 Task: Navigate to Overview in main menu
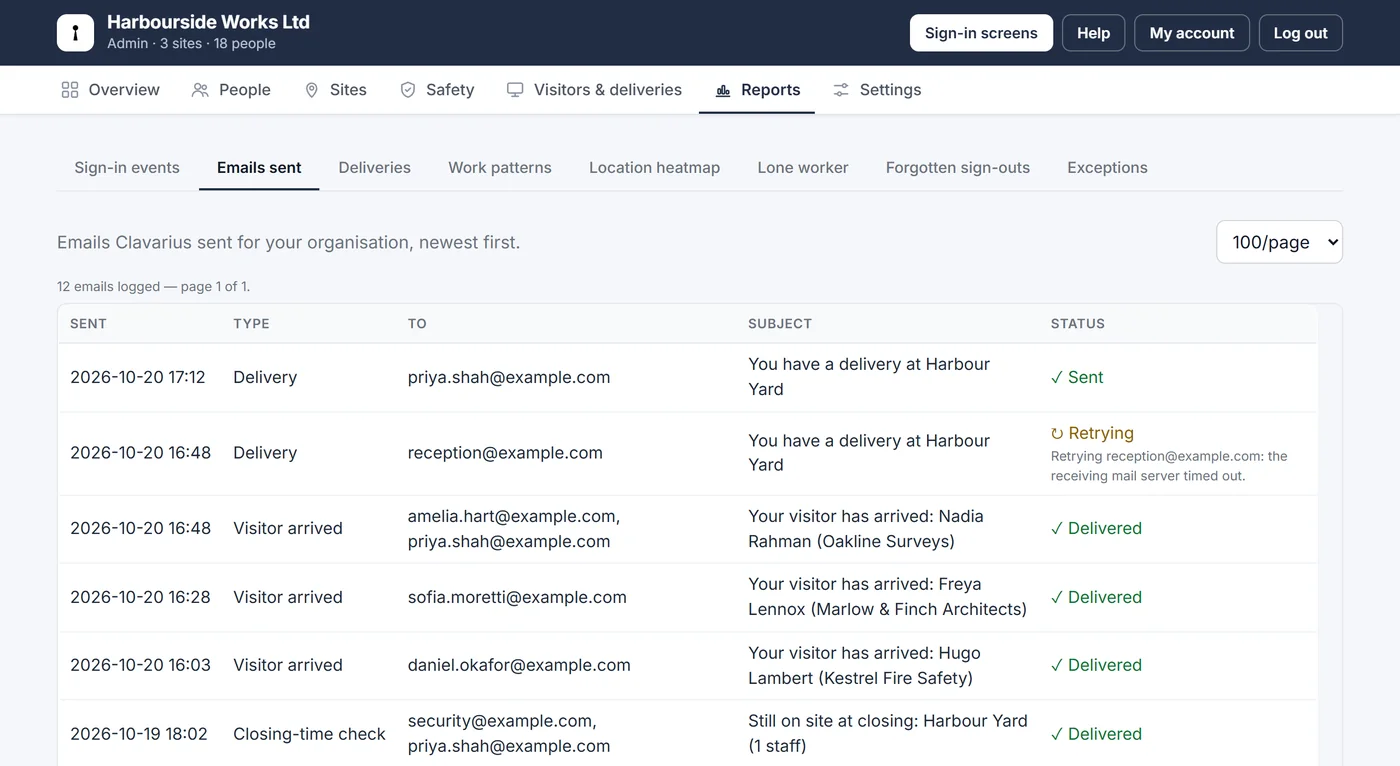[124, 90]
